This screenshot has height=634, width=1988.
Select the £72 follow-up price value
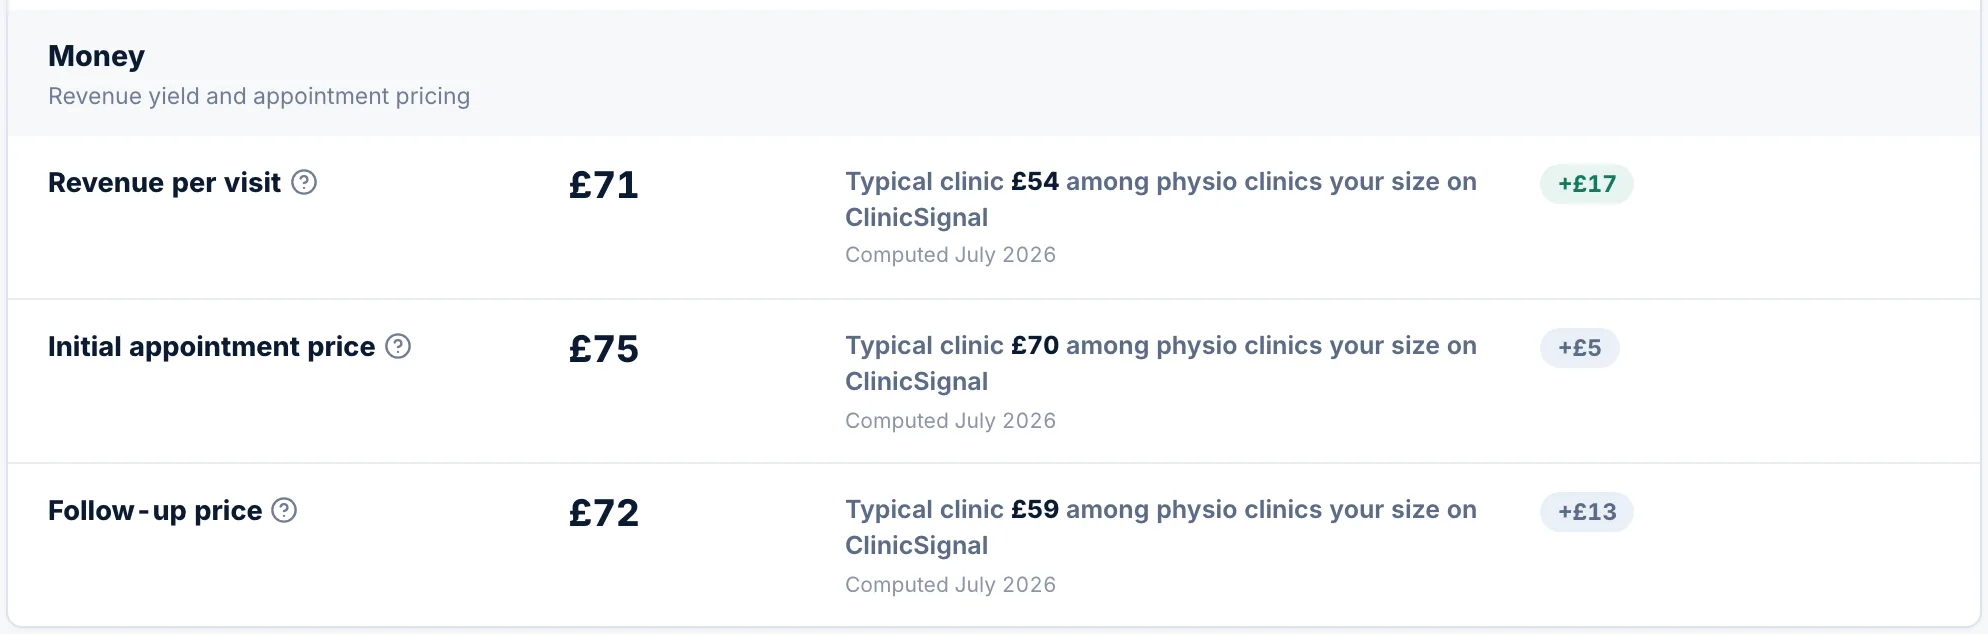point(603,513)
